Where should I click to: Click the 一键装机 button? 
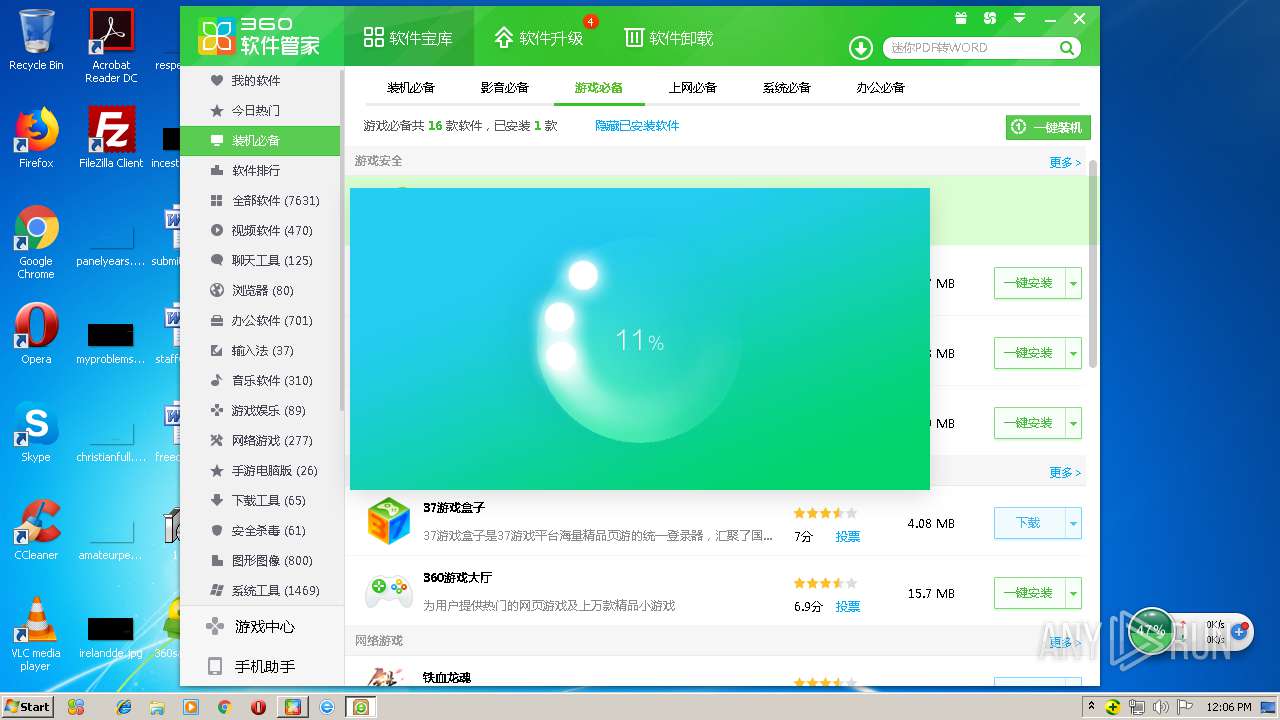coord(1048,127)
